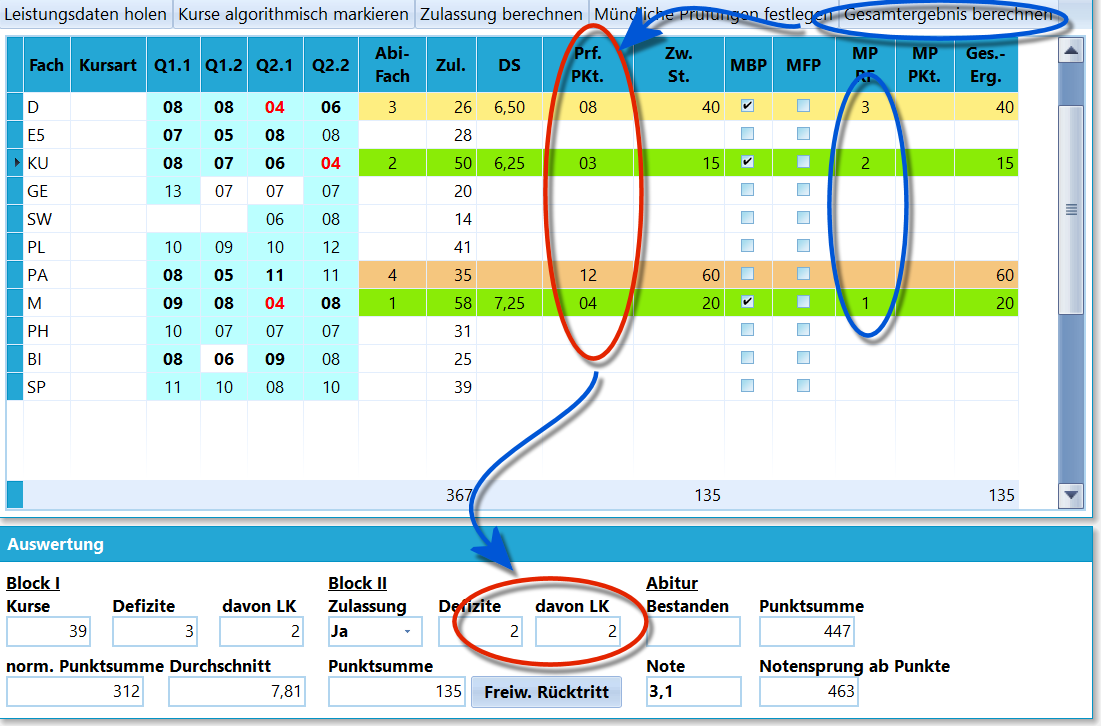Toggle MBP checkbox for subject D
The image size is (1101, 726).
tap(748, 106)
